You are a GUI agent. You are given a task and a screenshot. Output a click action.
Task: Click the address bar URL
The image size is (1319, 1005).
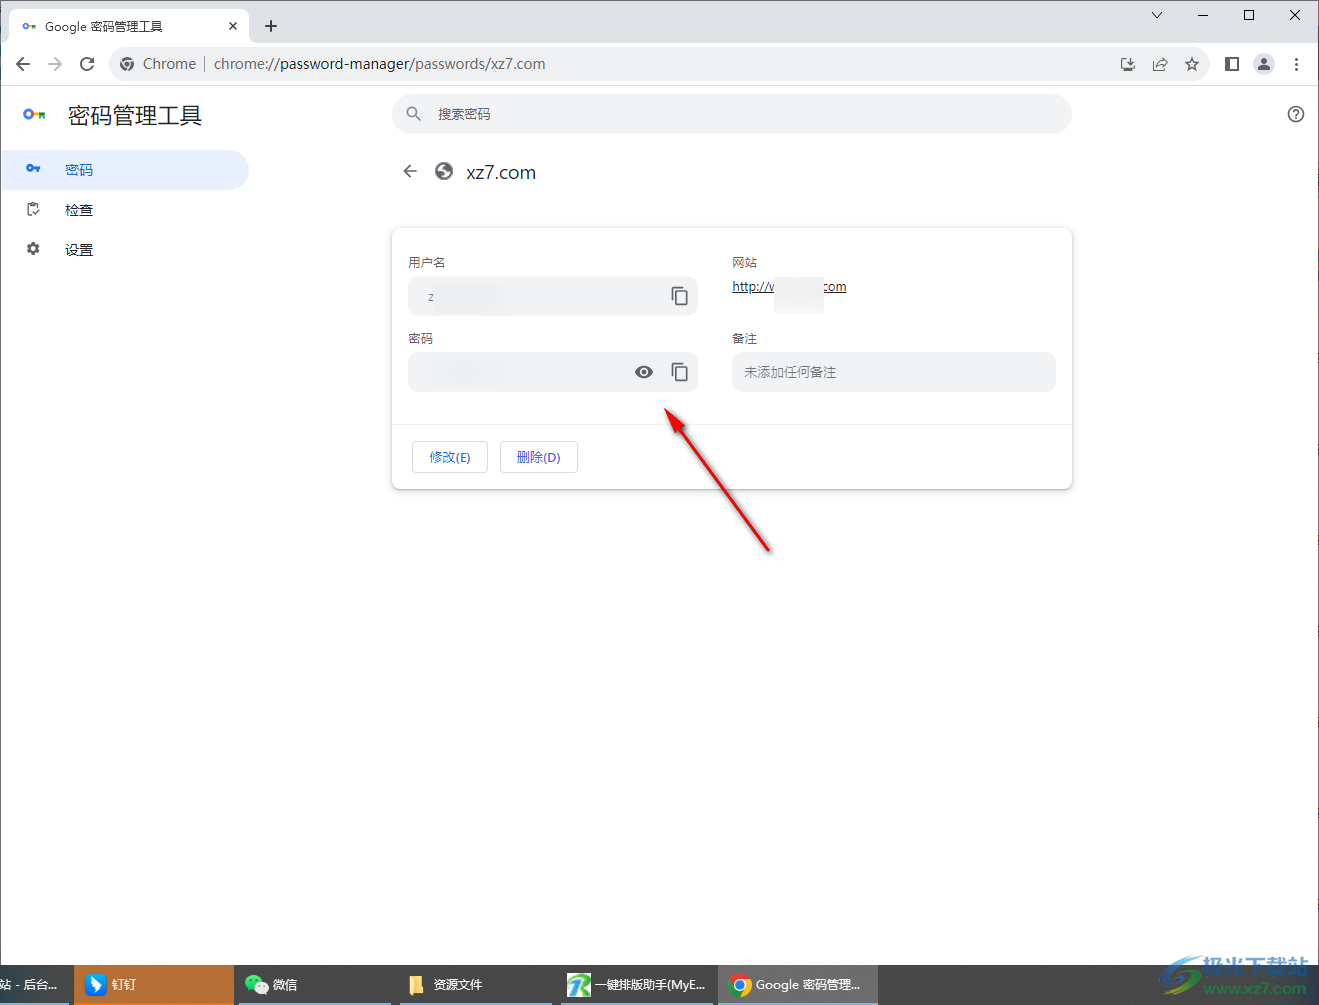click(x=380, y=64)
